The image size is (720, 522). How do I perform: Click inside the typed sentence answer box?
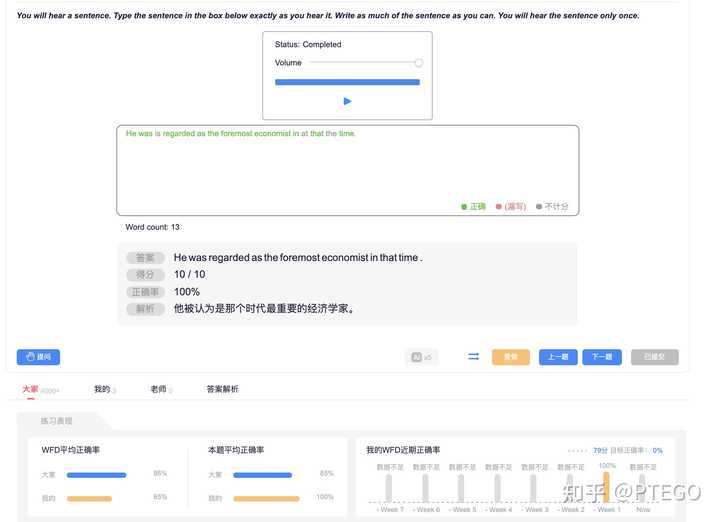[348, 170]
